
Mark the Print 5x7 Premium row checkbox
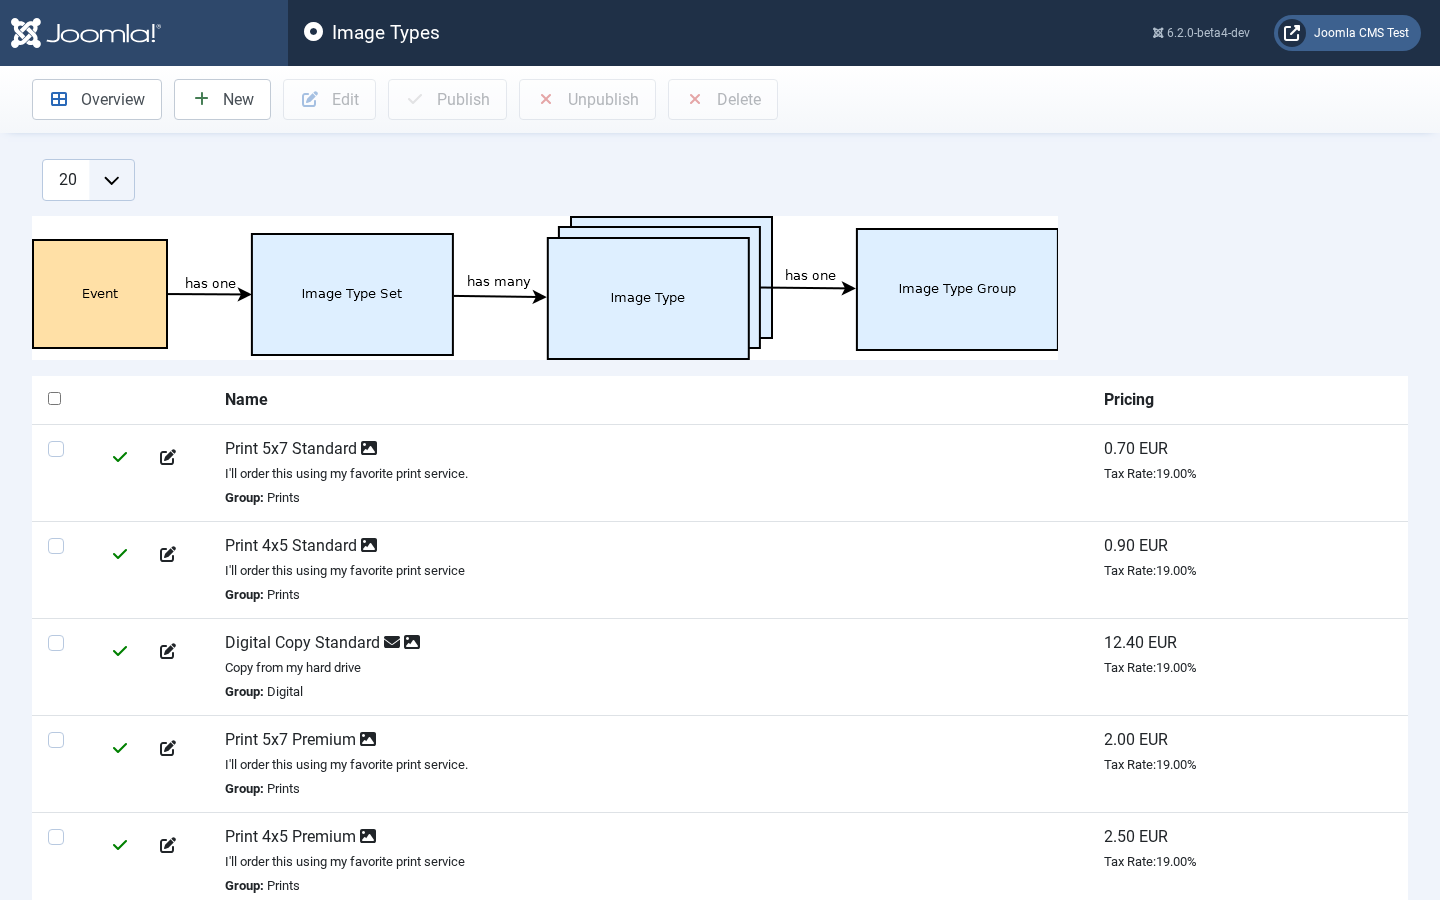56,740
